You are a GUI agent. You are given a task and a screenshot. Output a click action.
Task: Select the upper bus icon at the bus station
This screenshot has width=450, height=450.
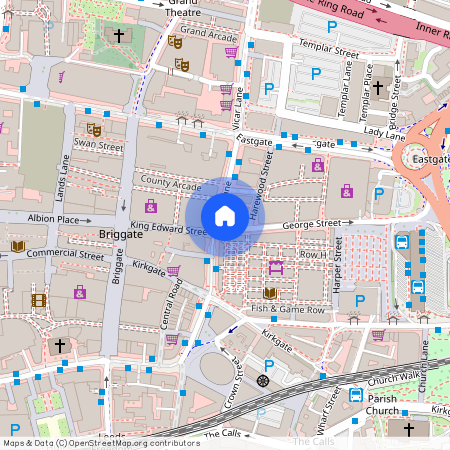pyautogui.click(x=402, y=242)
